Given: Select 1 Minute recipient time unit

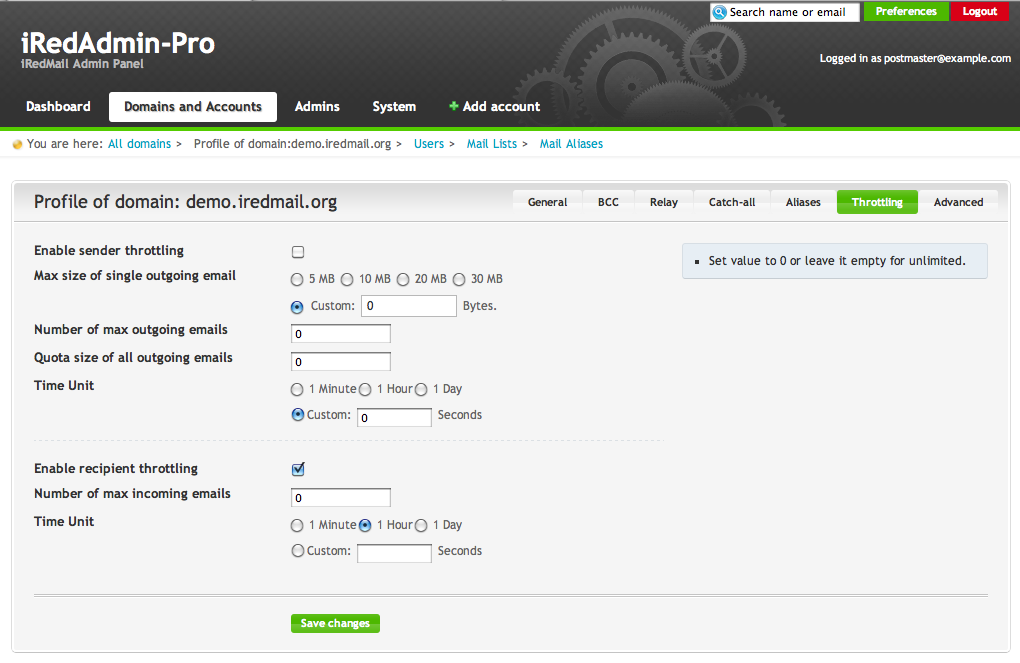Looking at the screenshot, I should 297,525.
